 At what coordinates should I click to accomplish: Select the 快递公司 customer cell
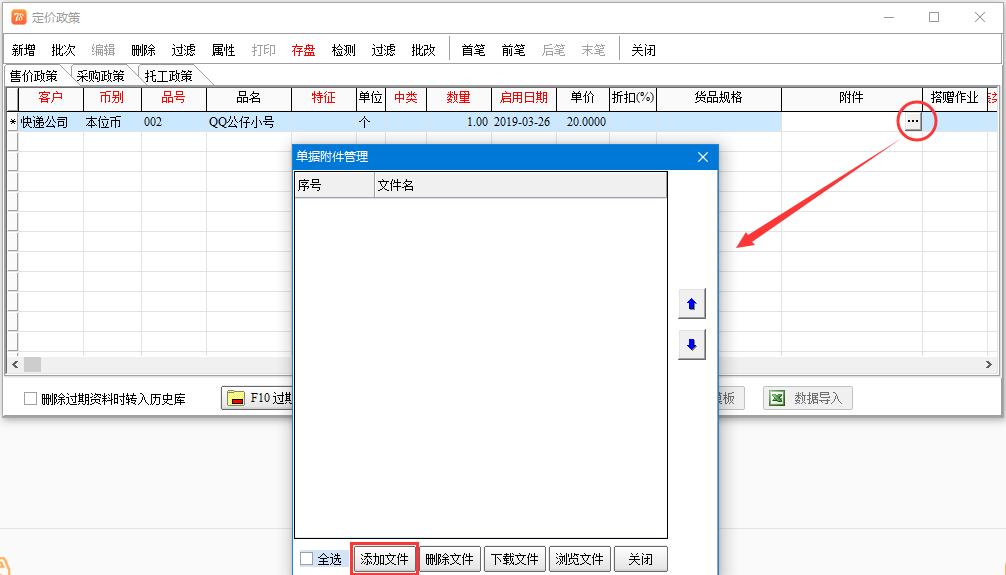pyautogui.click(x=45, y=122)
